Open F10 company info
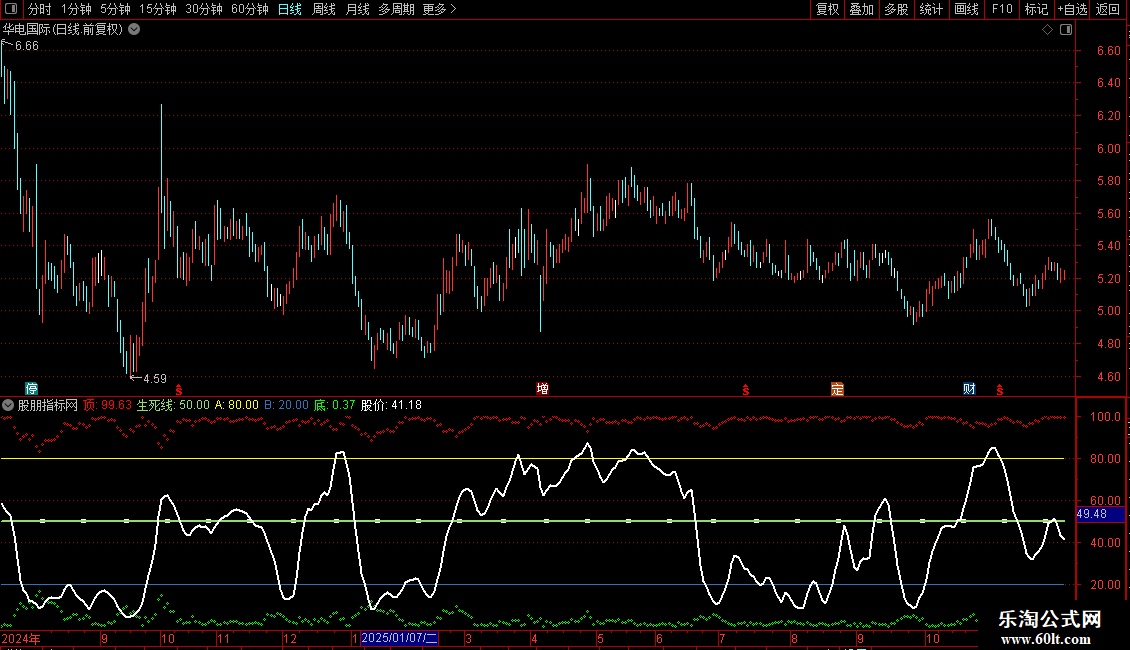Viewport: 1130px width, 650px height. pos(1001,9)
